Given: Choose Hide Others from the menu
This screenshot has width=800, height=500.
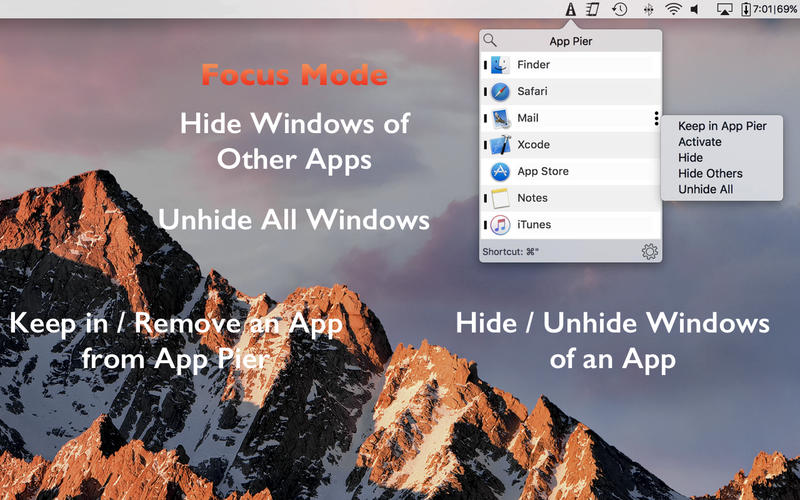Looking at the screenshot, I should click(x=710, y=173).
